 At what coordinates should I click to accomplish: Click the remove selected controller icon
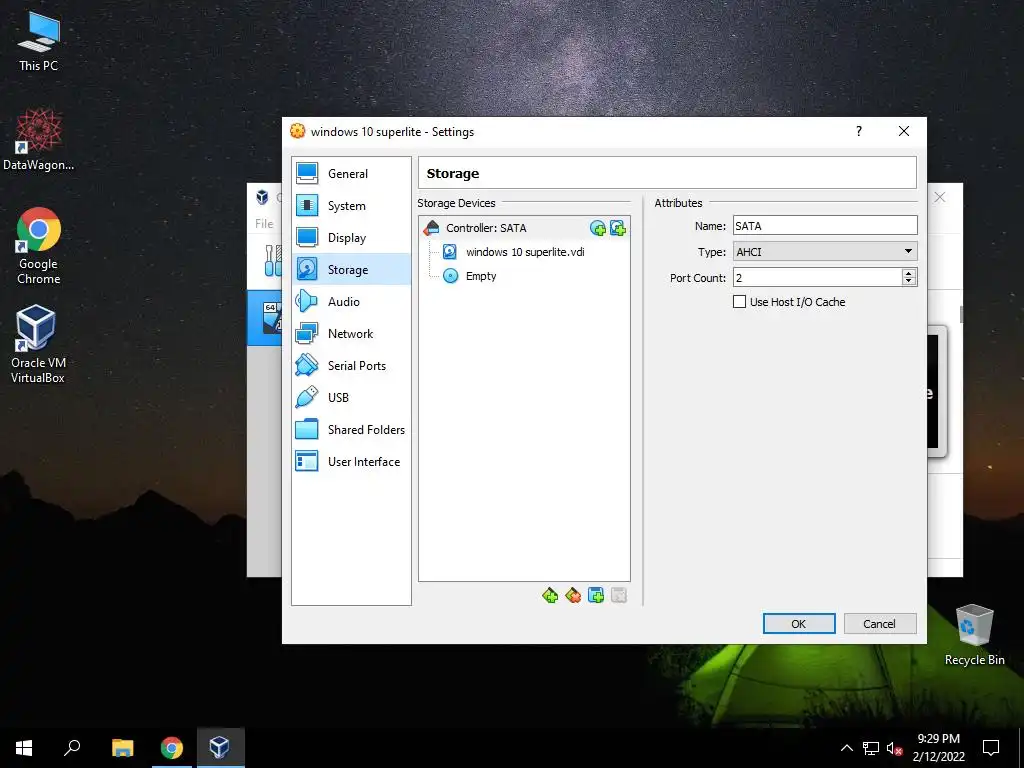click(x=573, y=595)
